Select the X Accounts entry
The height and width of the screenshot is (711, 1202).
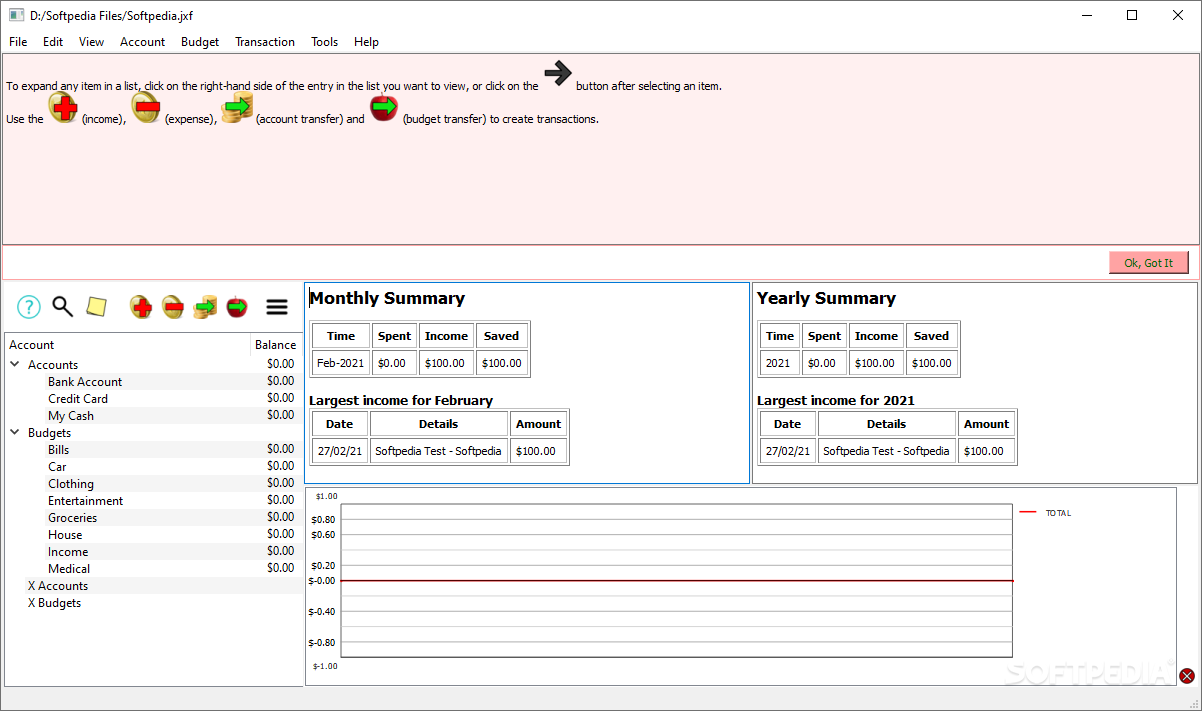[58, 586]
